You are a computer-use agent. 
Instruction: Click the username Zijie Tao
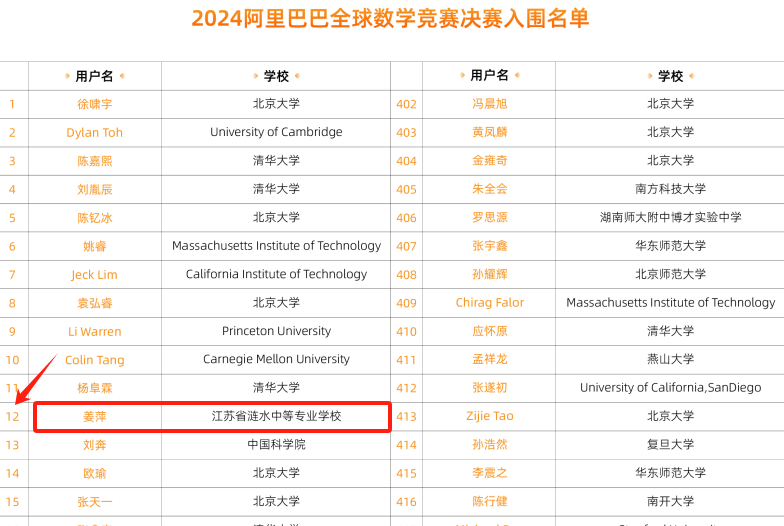(490, 416)
